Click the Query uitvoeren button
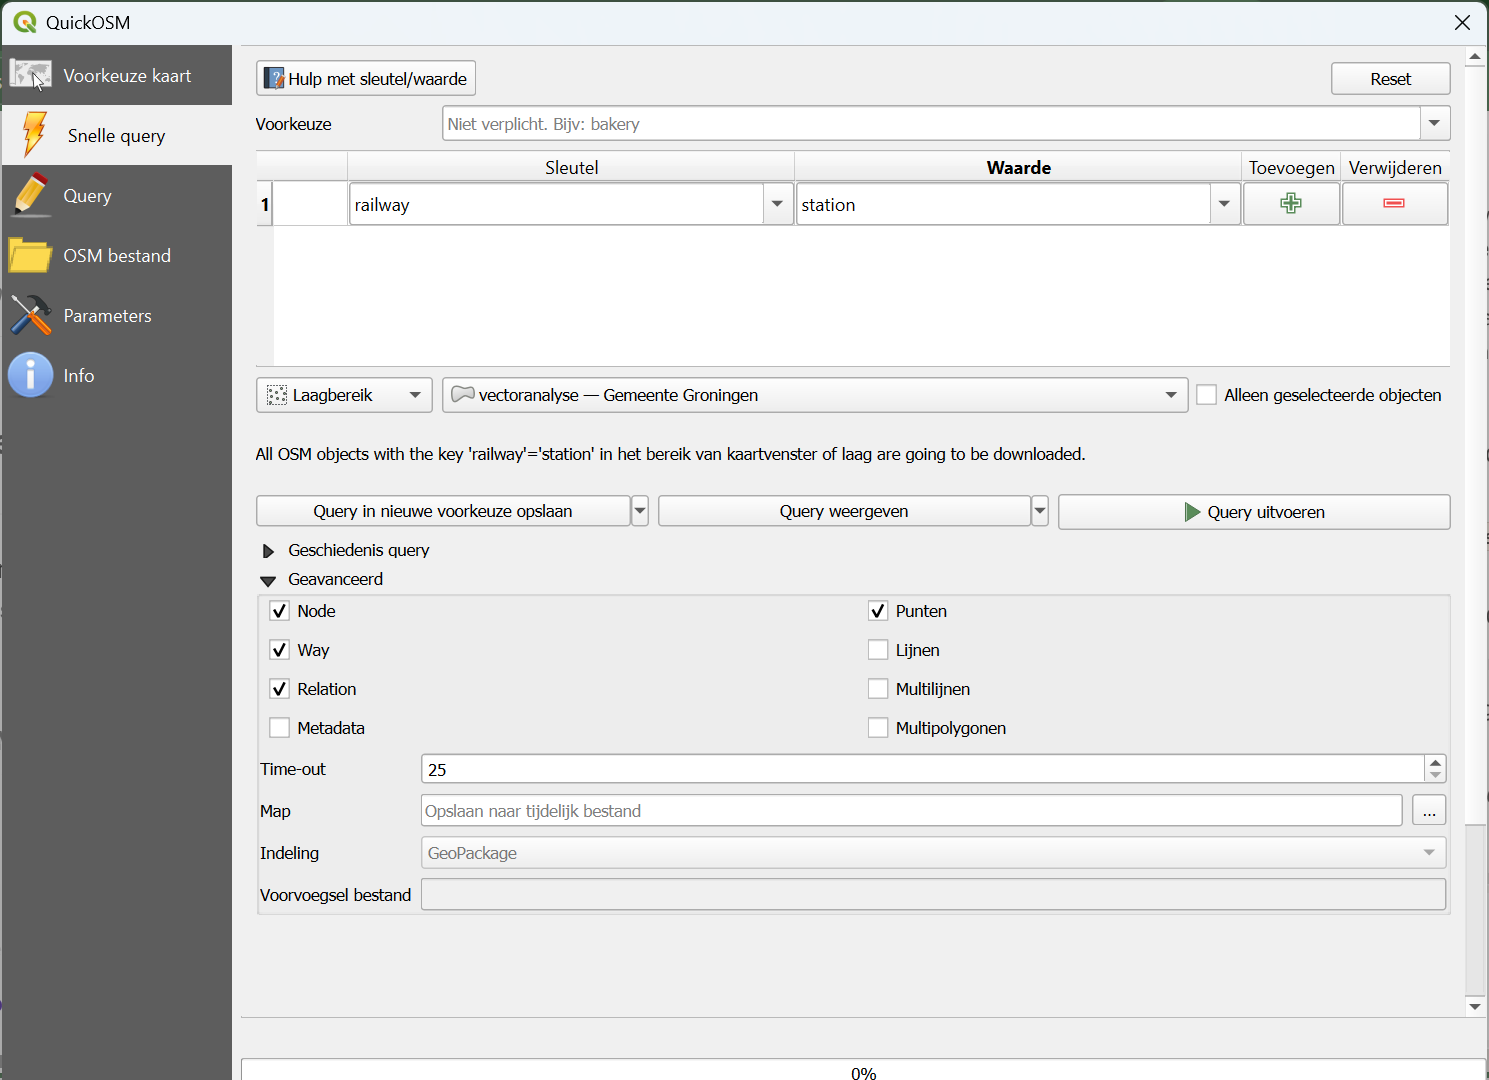This screenshot has height=1080, width=1489. click(x=1254, y=512)
